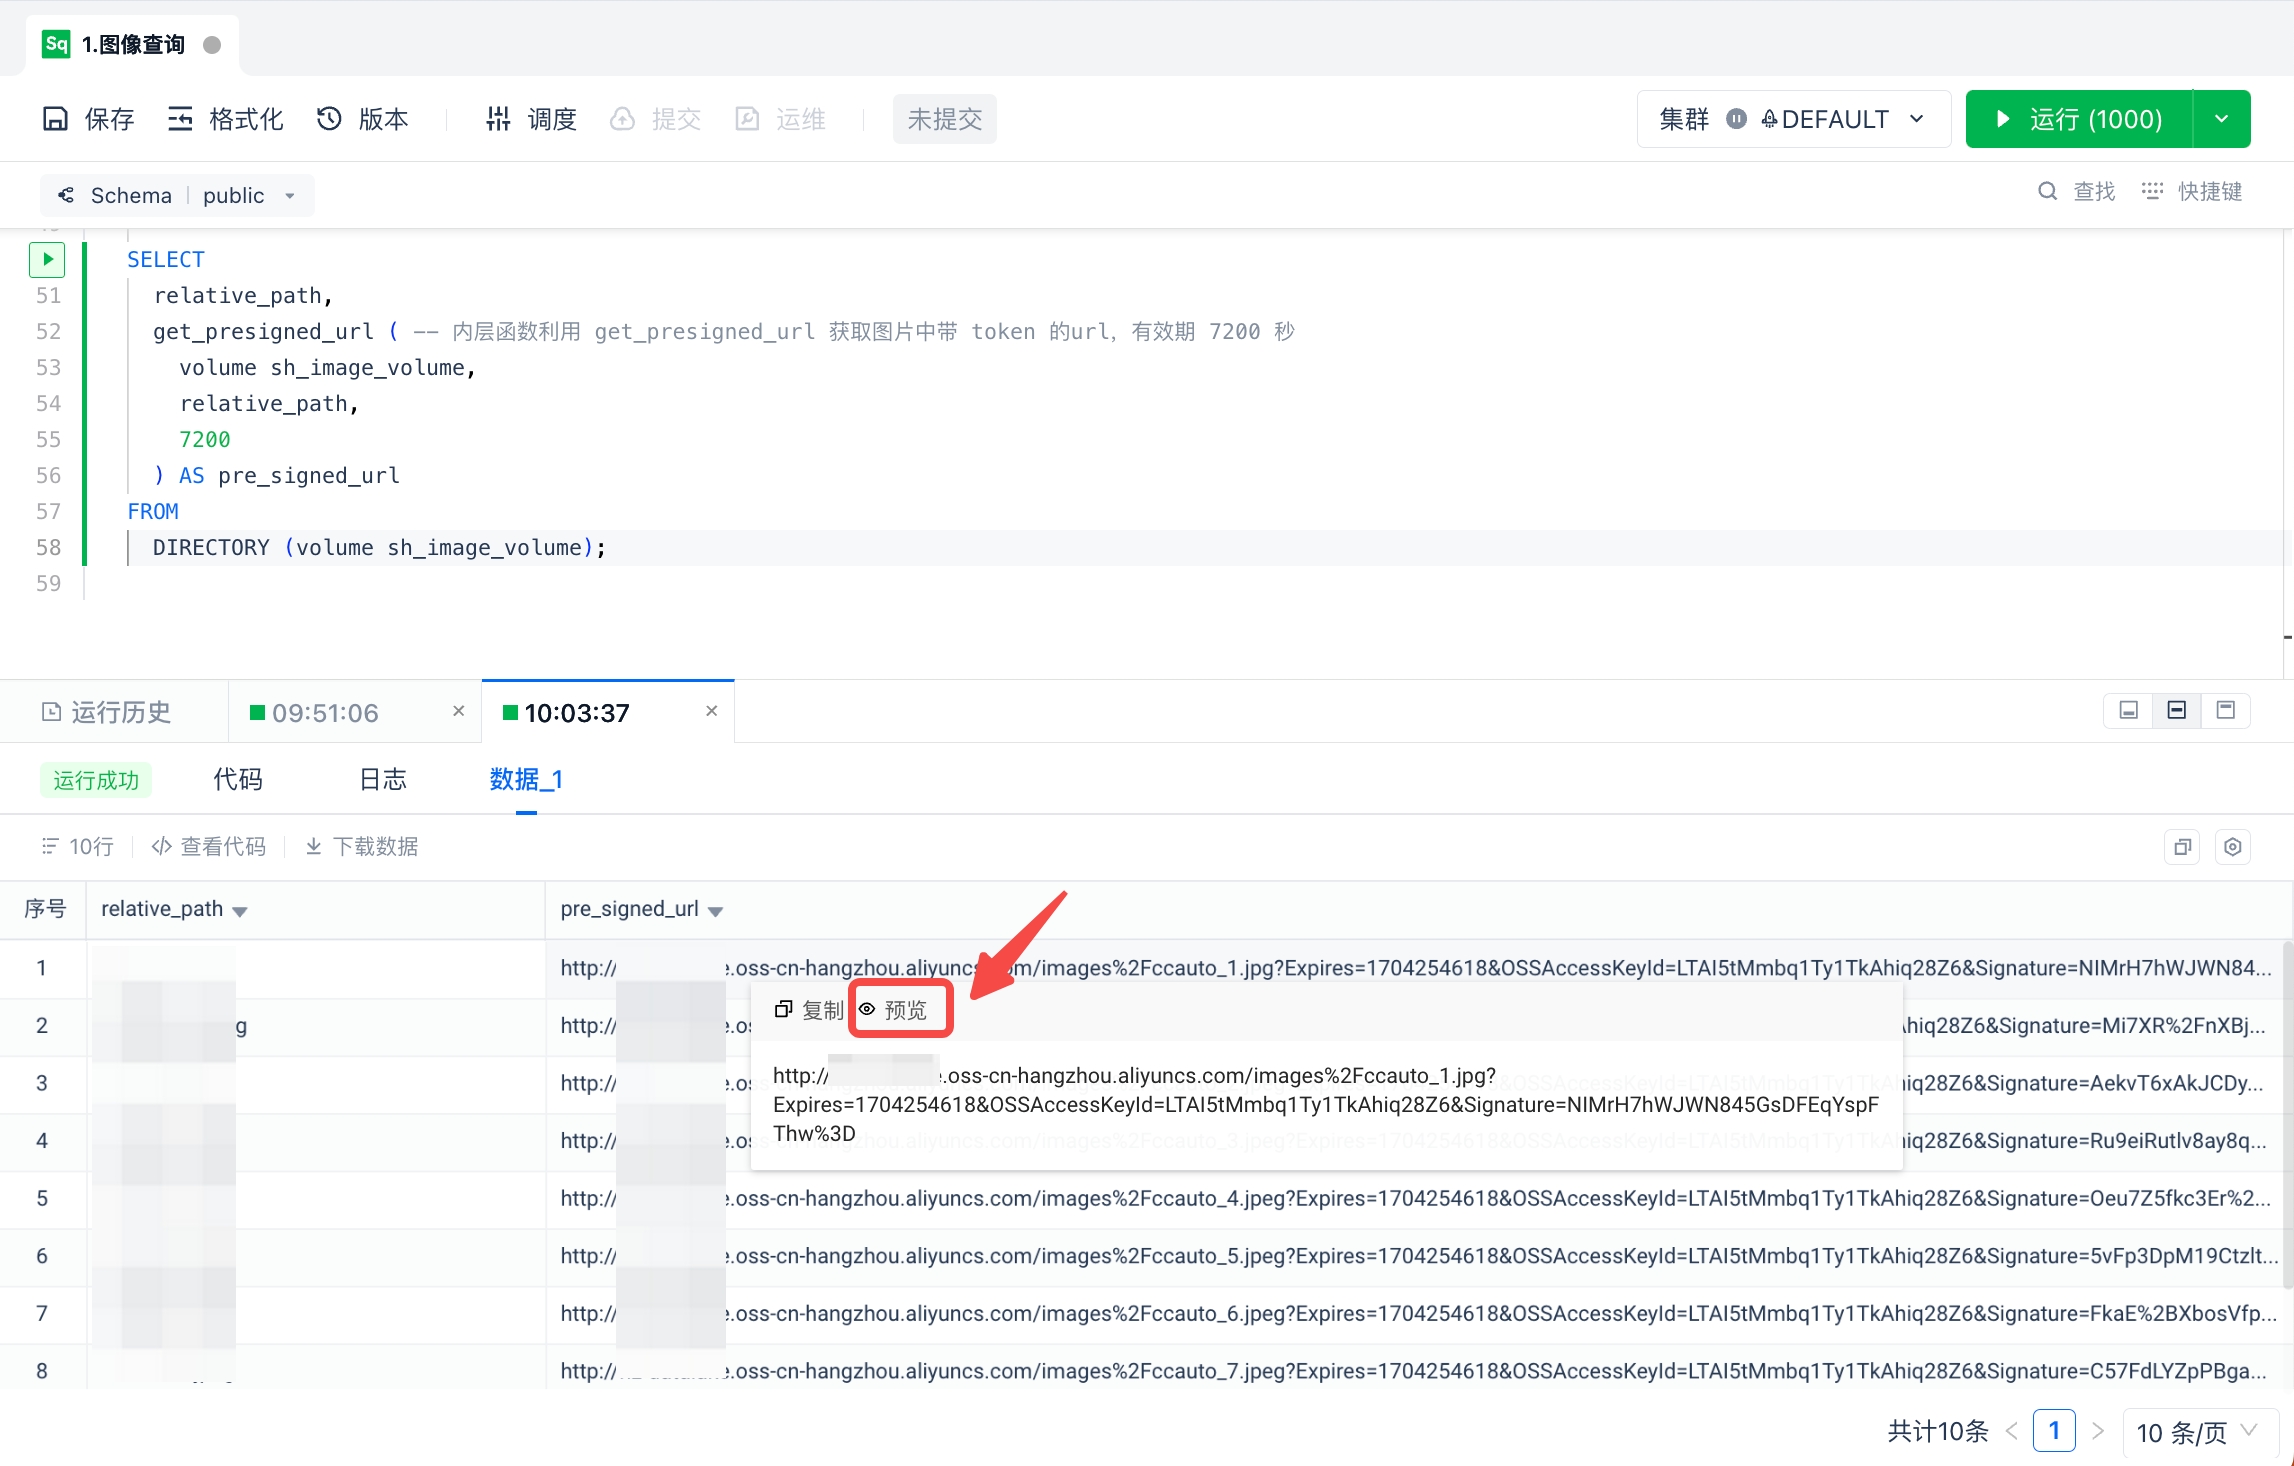
Task: Click the find (查找) search icon
Action: tap(2047, 191)
